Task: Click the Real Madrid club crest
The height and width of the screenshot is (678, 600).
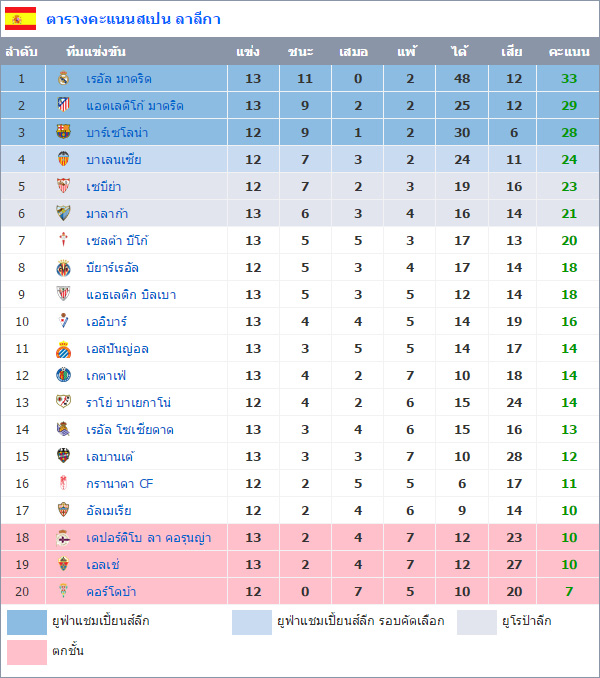Action: click(64, 78)
